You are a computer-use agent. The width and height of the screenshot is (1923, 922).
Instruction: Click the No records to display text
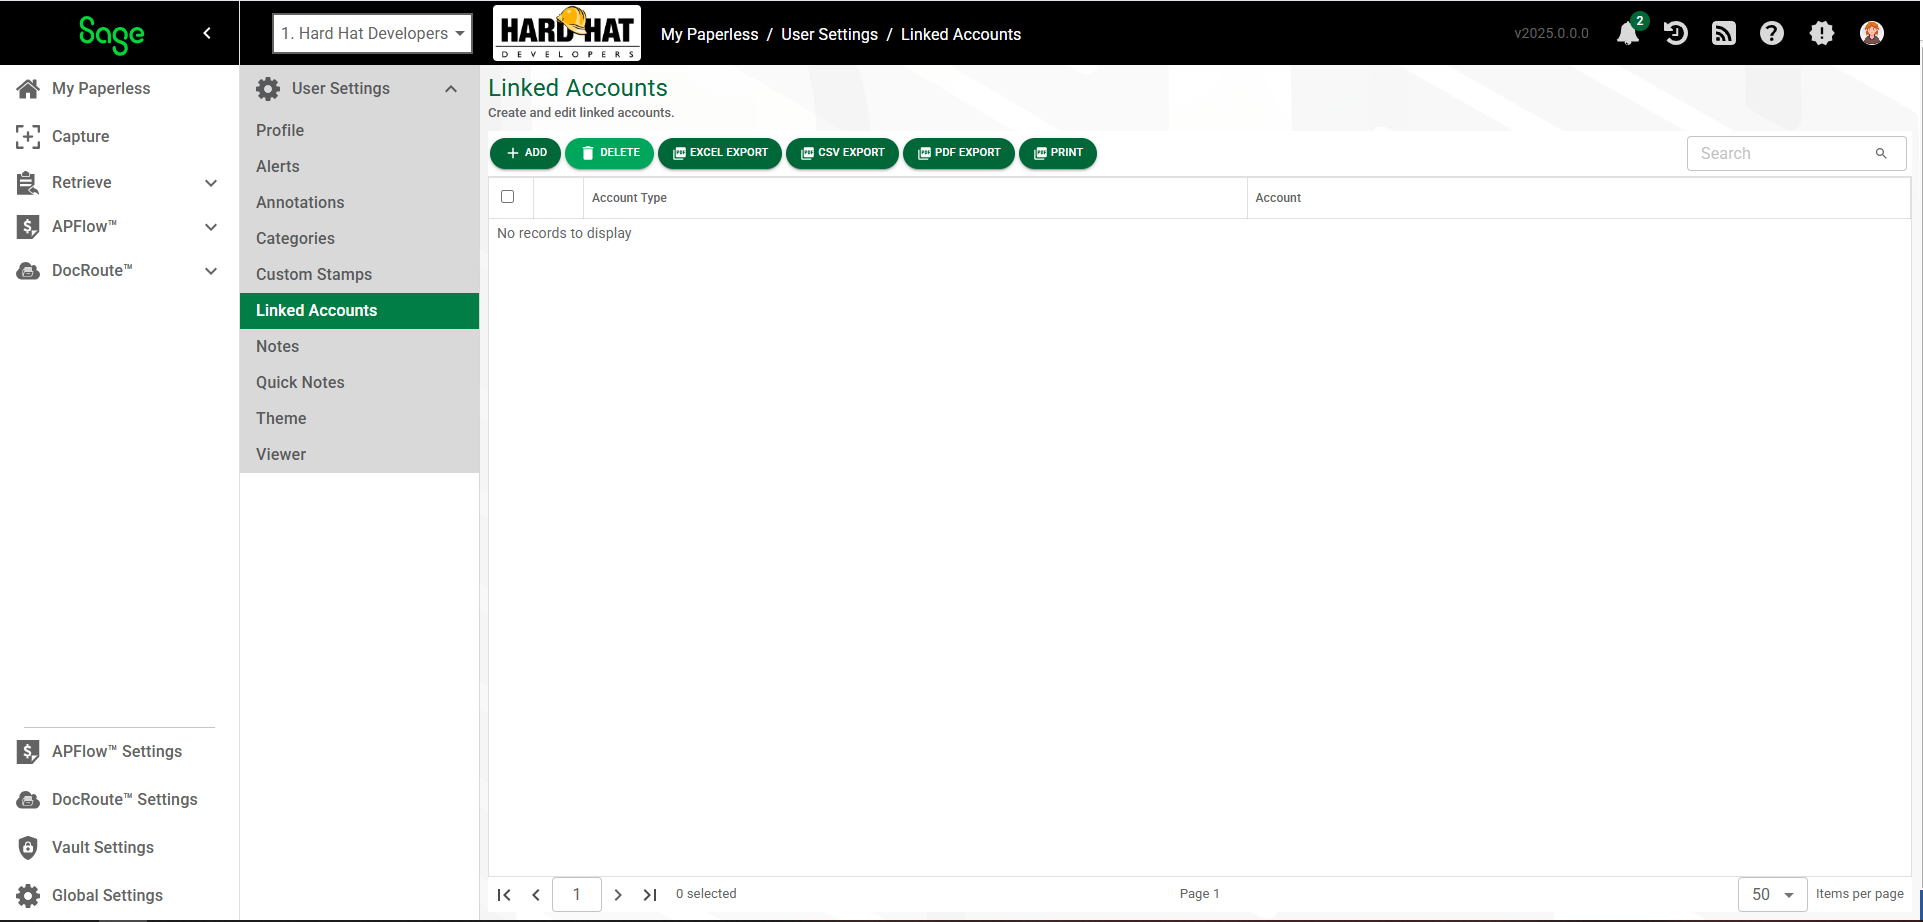[x=564, y=233]
